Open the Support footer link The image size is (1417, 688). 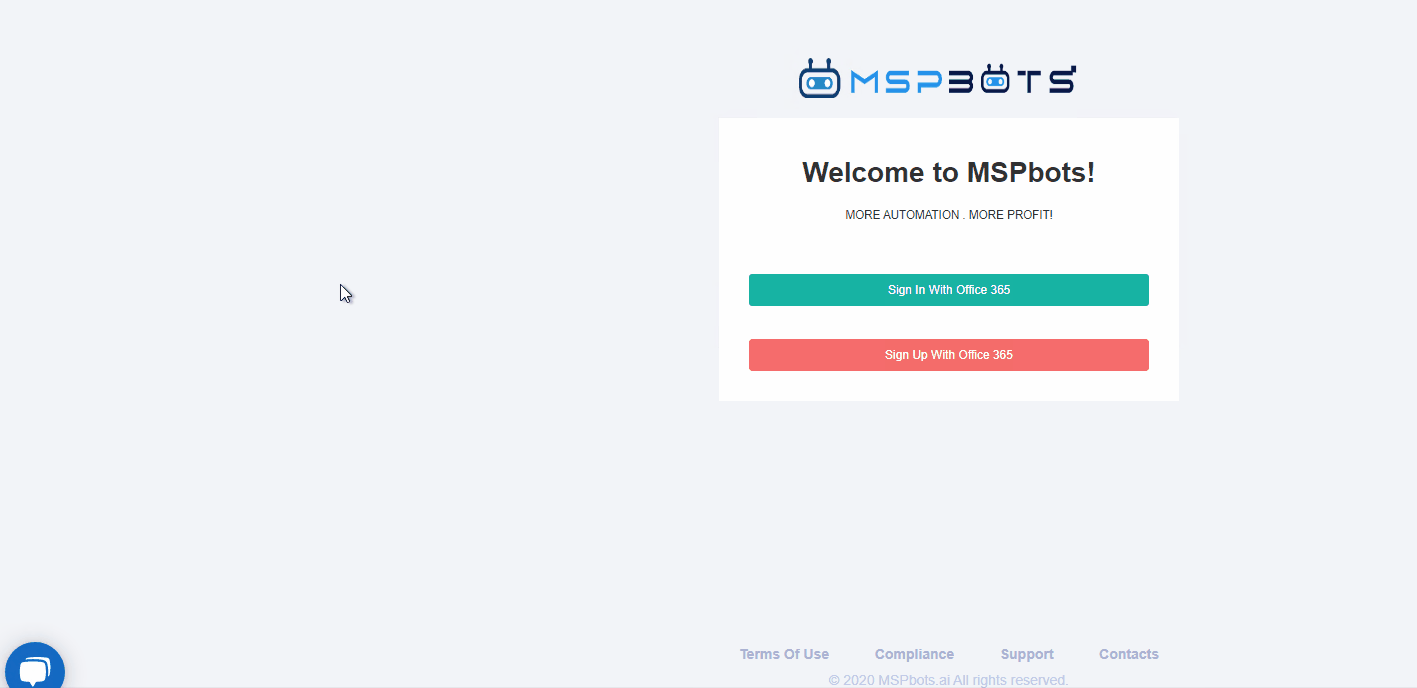1027,654
